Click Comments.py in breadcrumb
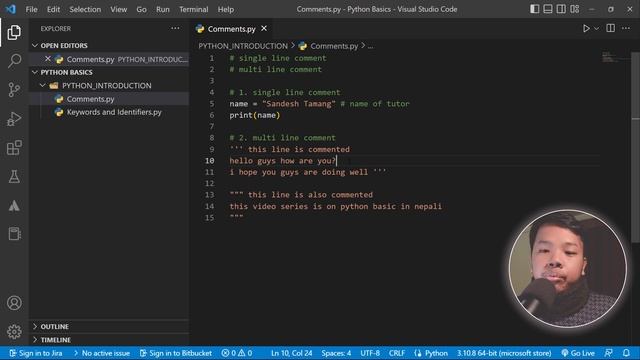 tap(333, 46)
